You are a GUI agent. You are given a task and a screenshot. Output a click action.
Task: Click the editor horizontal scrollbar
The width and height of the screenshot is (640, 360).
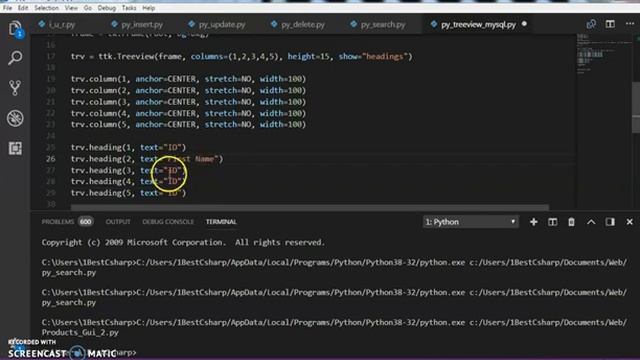309,208
